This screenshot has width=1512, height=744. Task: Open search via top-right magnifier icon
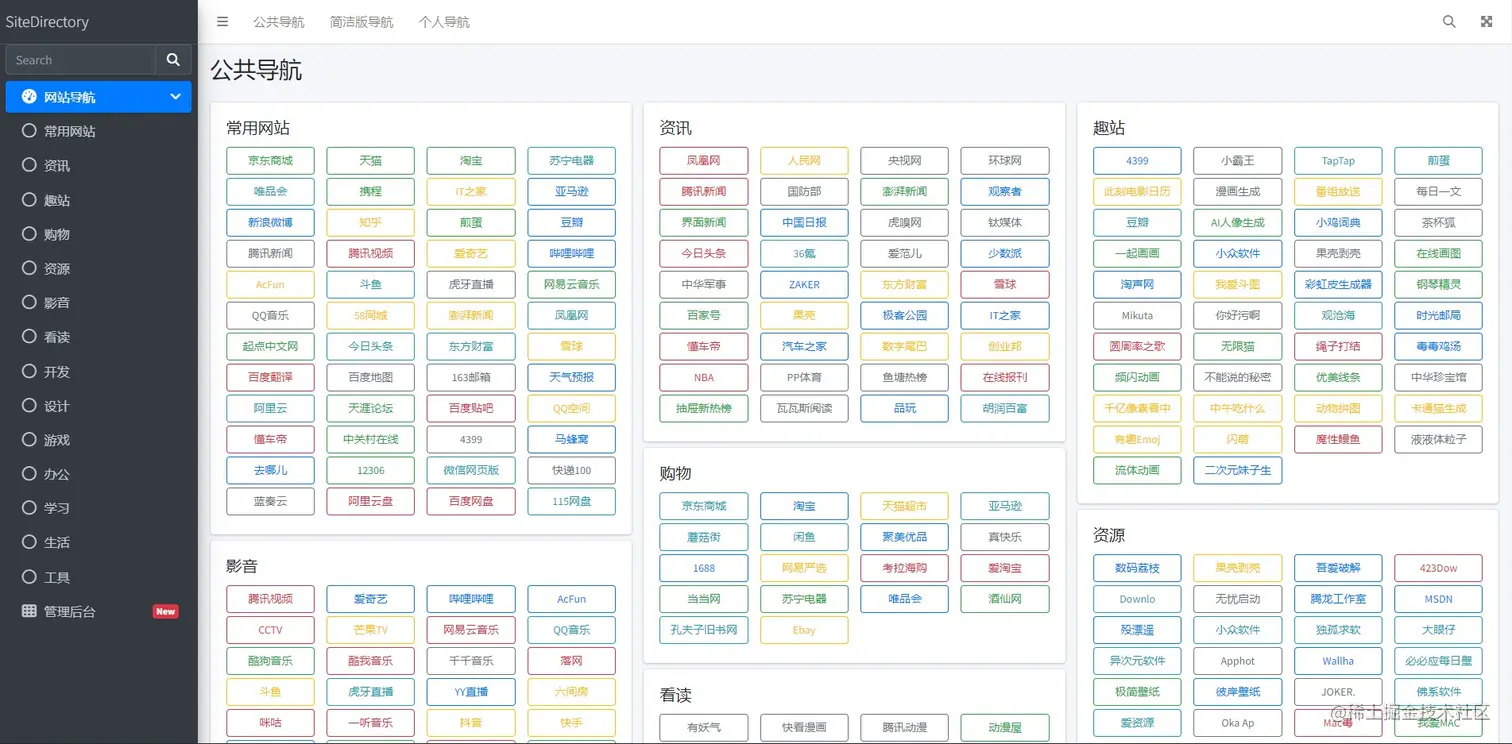click(x=1449, y=21)
